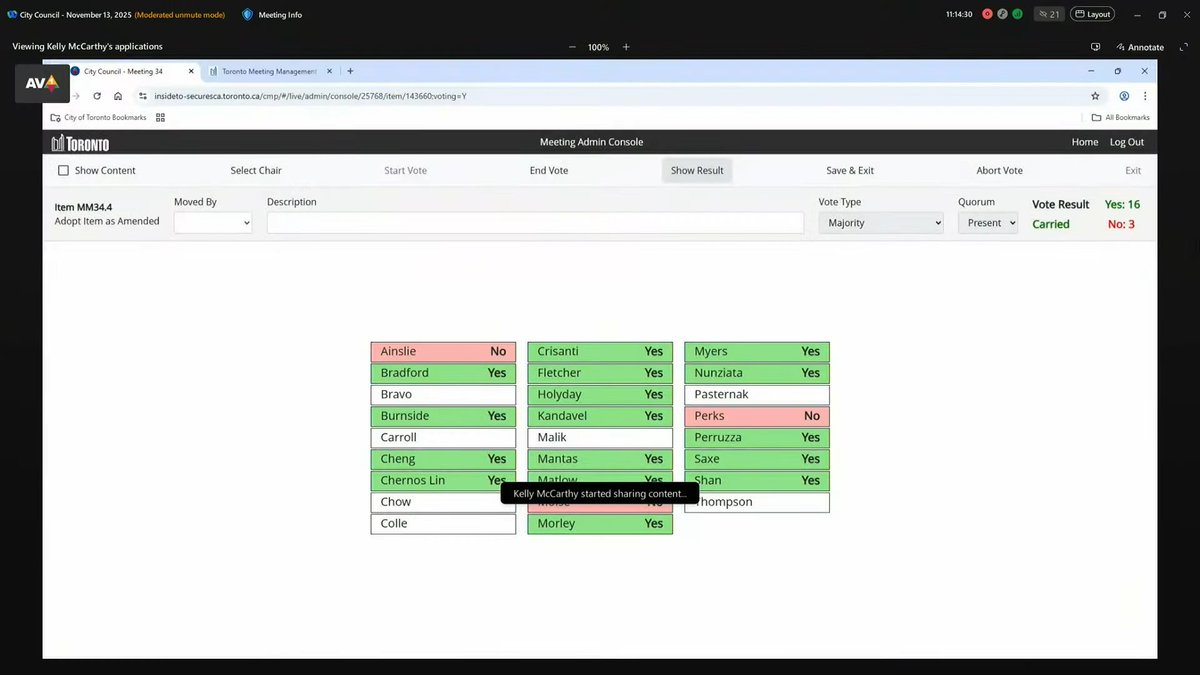This screenshot has width=1200, height=675.
Task: Click Abort Vote
Action: (999, 170)
